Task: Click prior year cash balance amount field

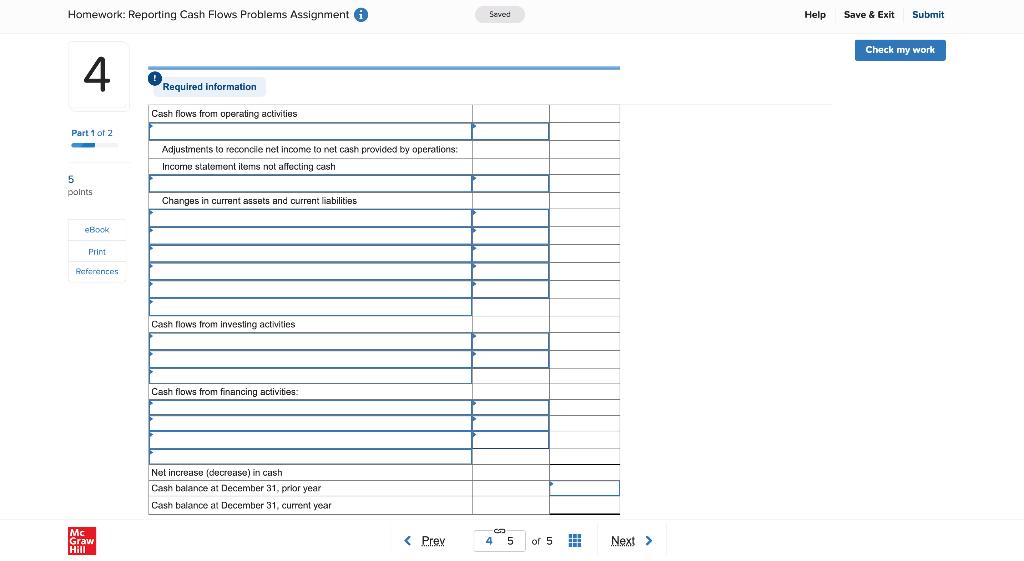Action: click(x=584, y=488)
